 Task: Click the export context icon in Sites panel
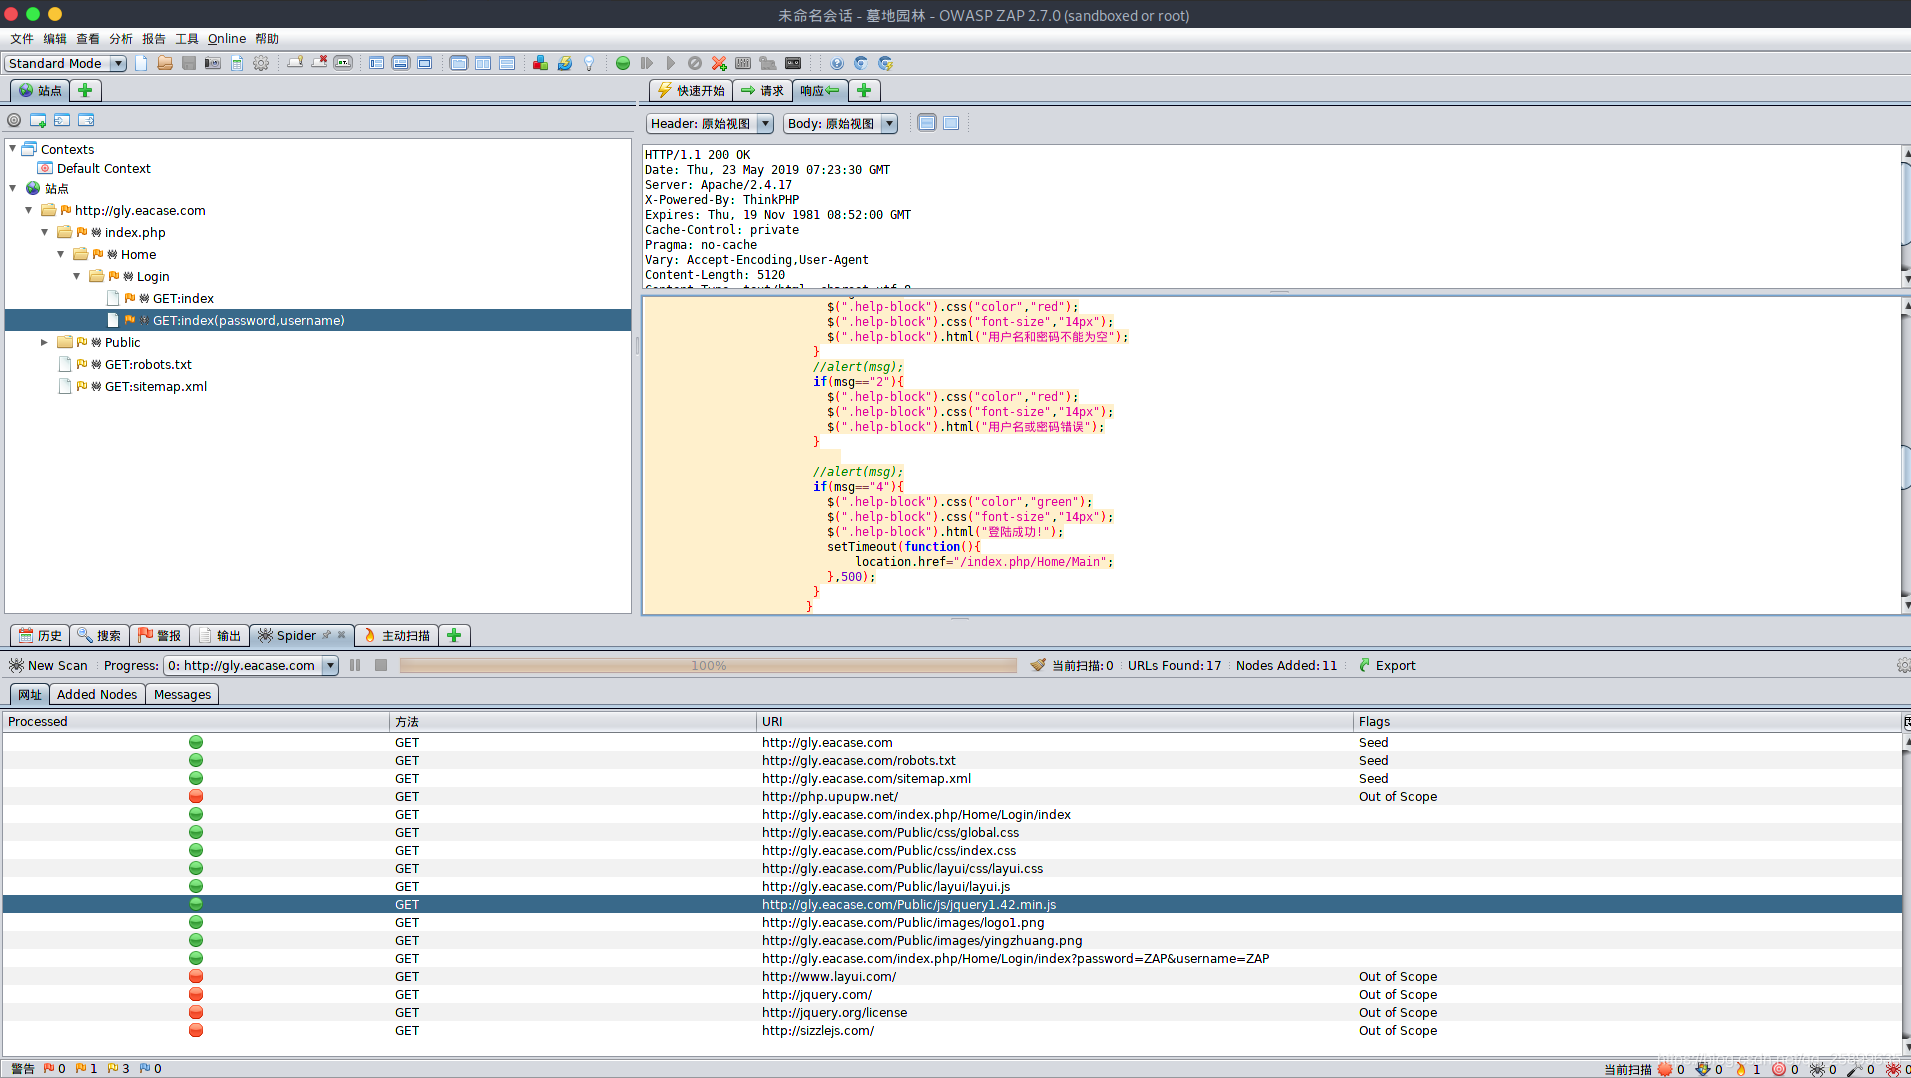pyautogui.click(x=86, y=120)
